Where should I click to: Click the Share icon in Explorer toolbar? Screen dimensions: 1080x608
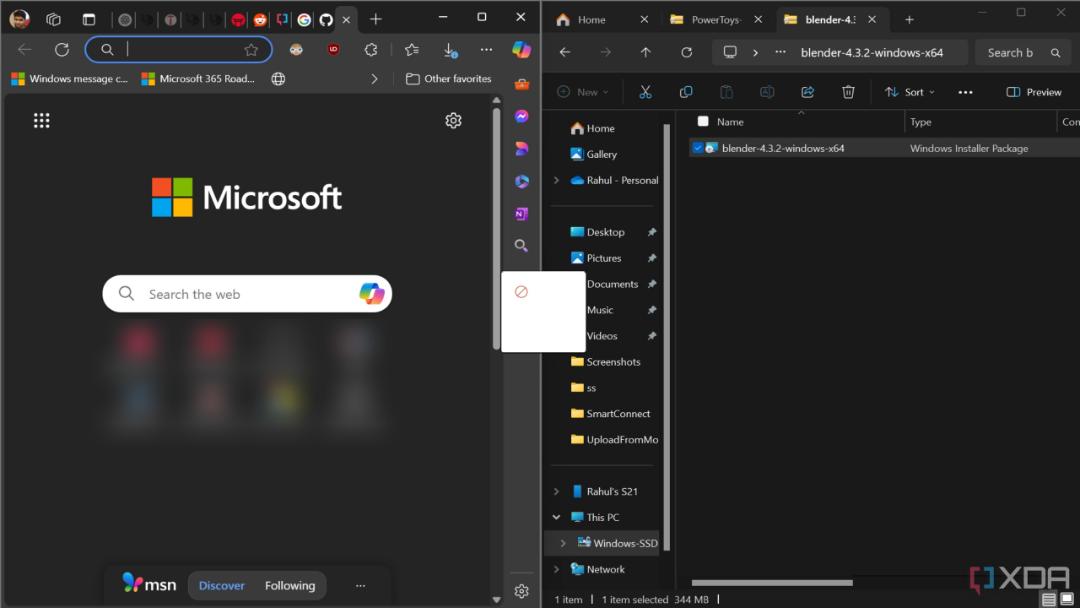807,92
